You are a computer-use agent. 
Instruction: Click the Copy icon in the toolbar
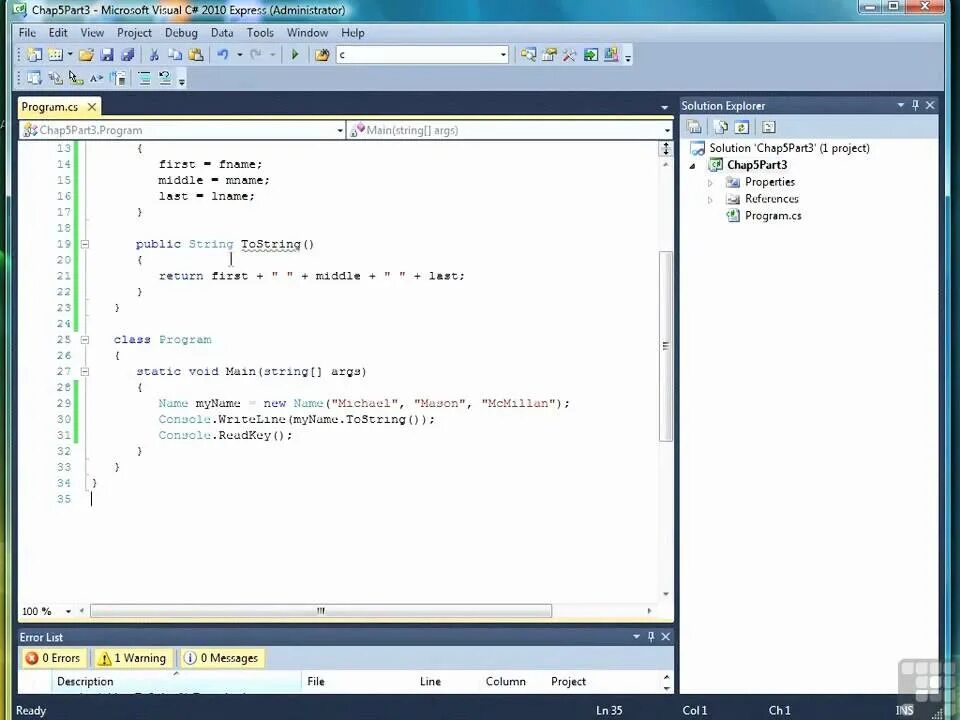tap(175, 55)
